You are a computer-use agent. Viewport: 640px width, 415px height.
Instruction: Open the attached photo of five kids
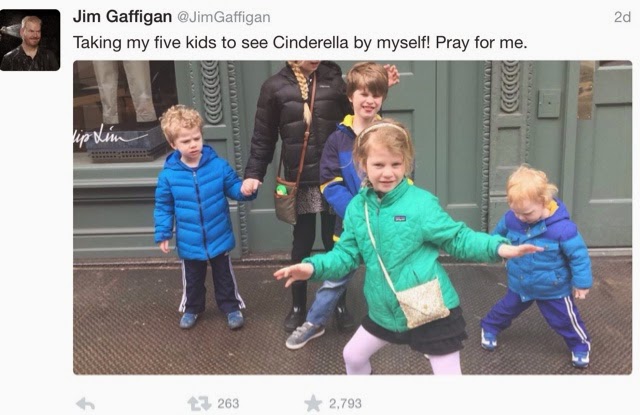(x=352, y=217)
